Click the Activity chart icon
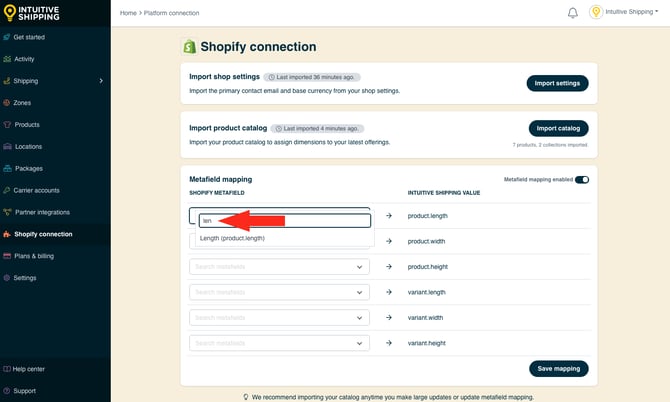 [7, 59]
